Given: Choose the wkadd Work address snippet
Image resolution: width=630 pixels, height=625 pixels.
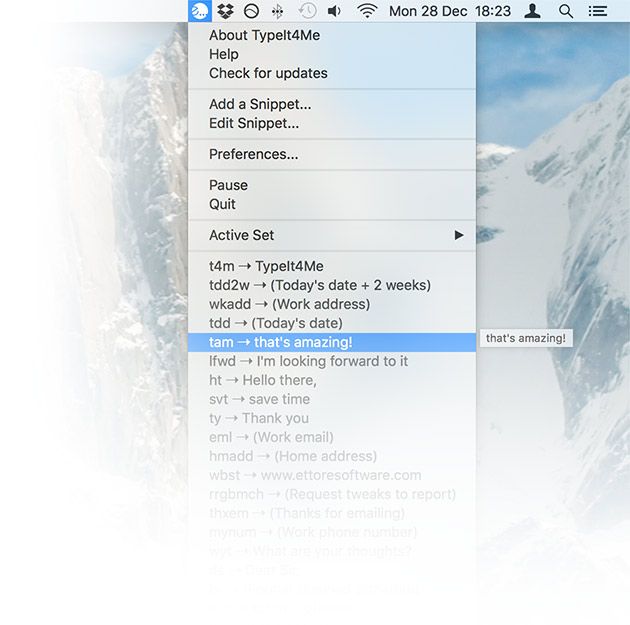Looking at the screenshot, I should click(332, 304).
